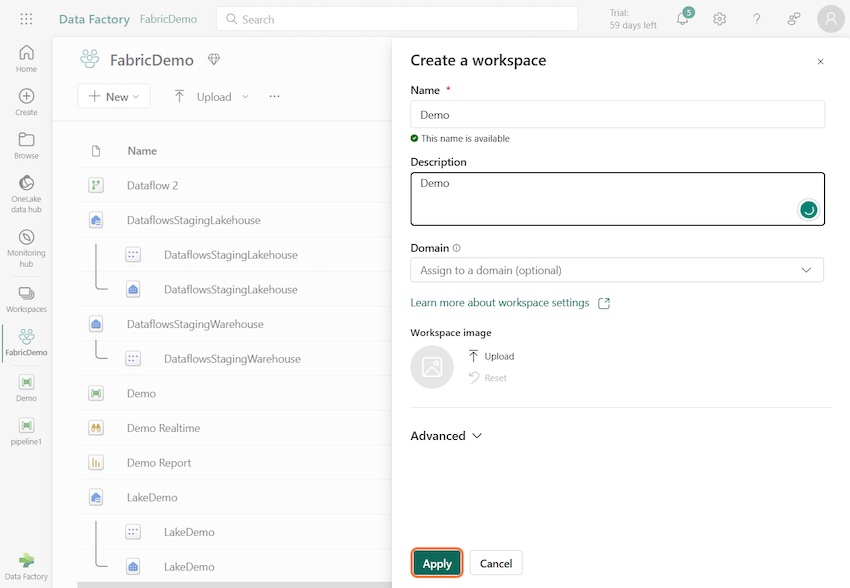Viewport: 850px width, 588px height.
Task: Click Cancel button
Action: pos(496,563)
